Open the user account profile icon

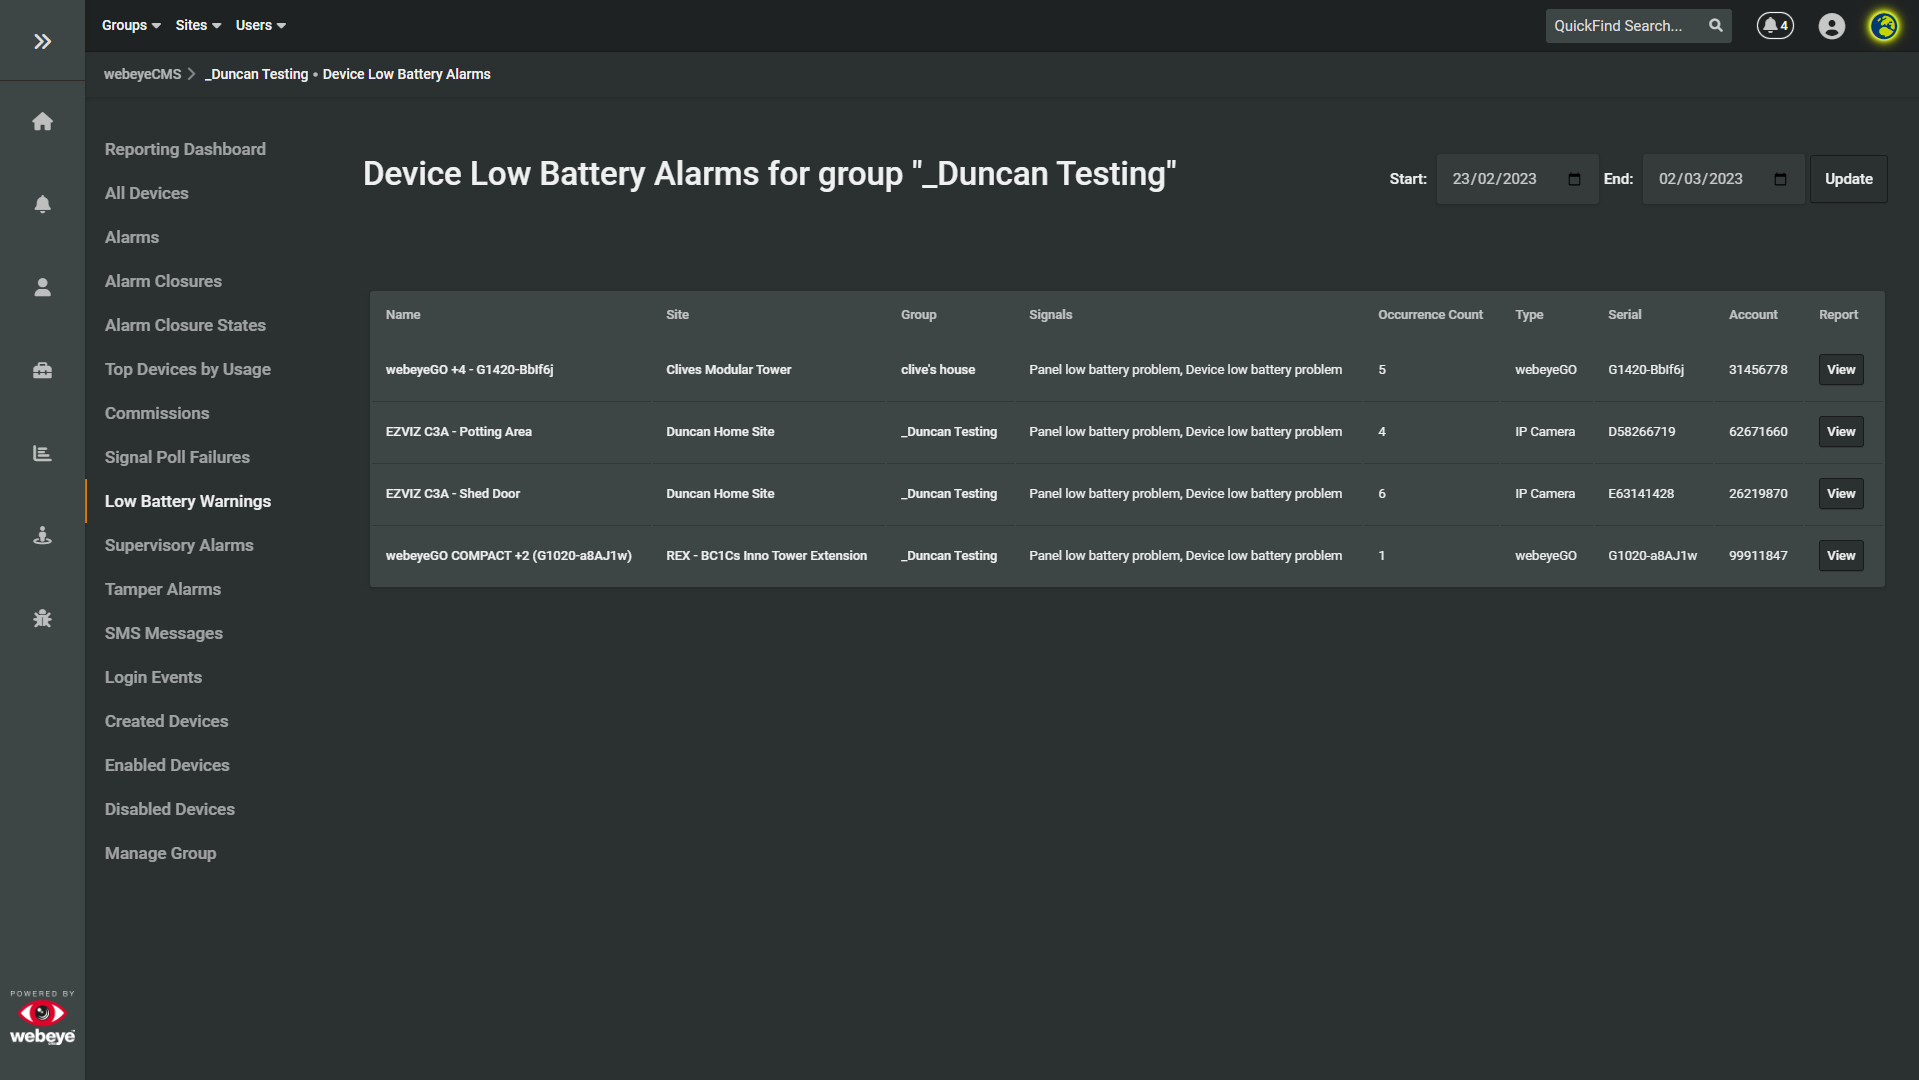(1831, 26)
